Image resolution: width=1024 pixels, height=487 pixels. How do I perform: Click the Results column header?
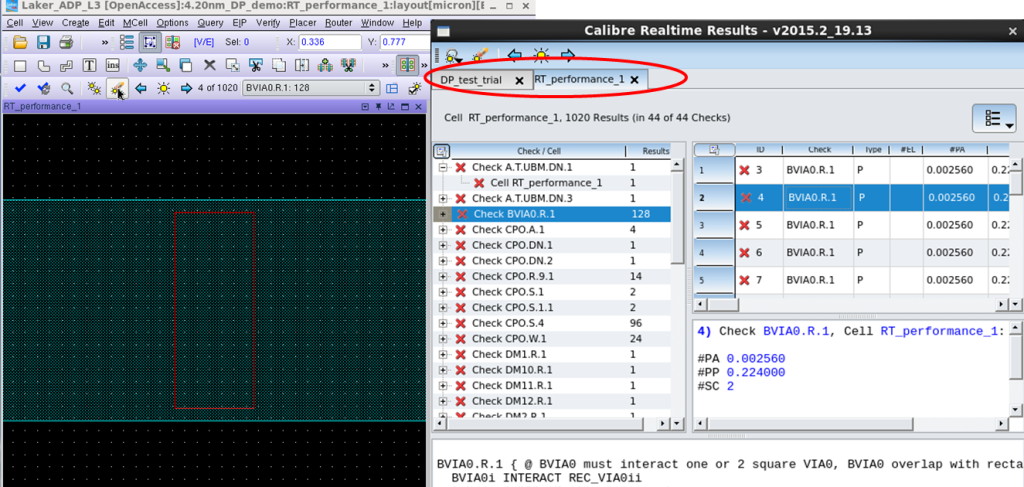coord(655,151)
